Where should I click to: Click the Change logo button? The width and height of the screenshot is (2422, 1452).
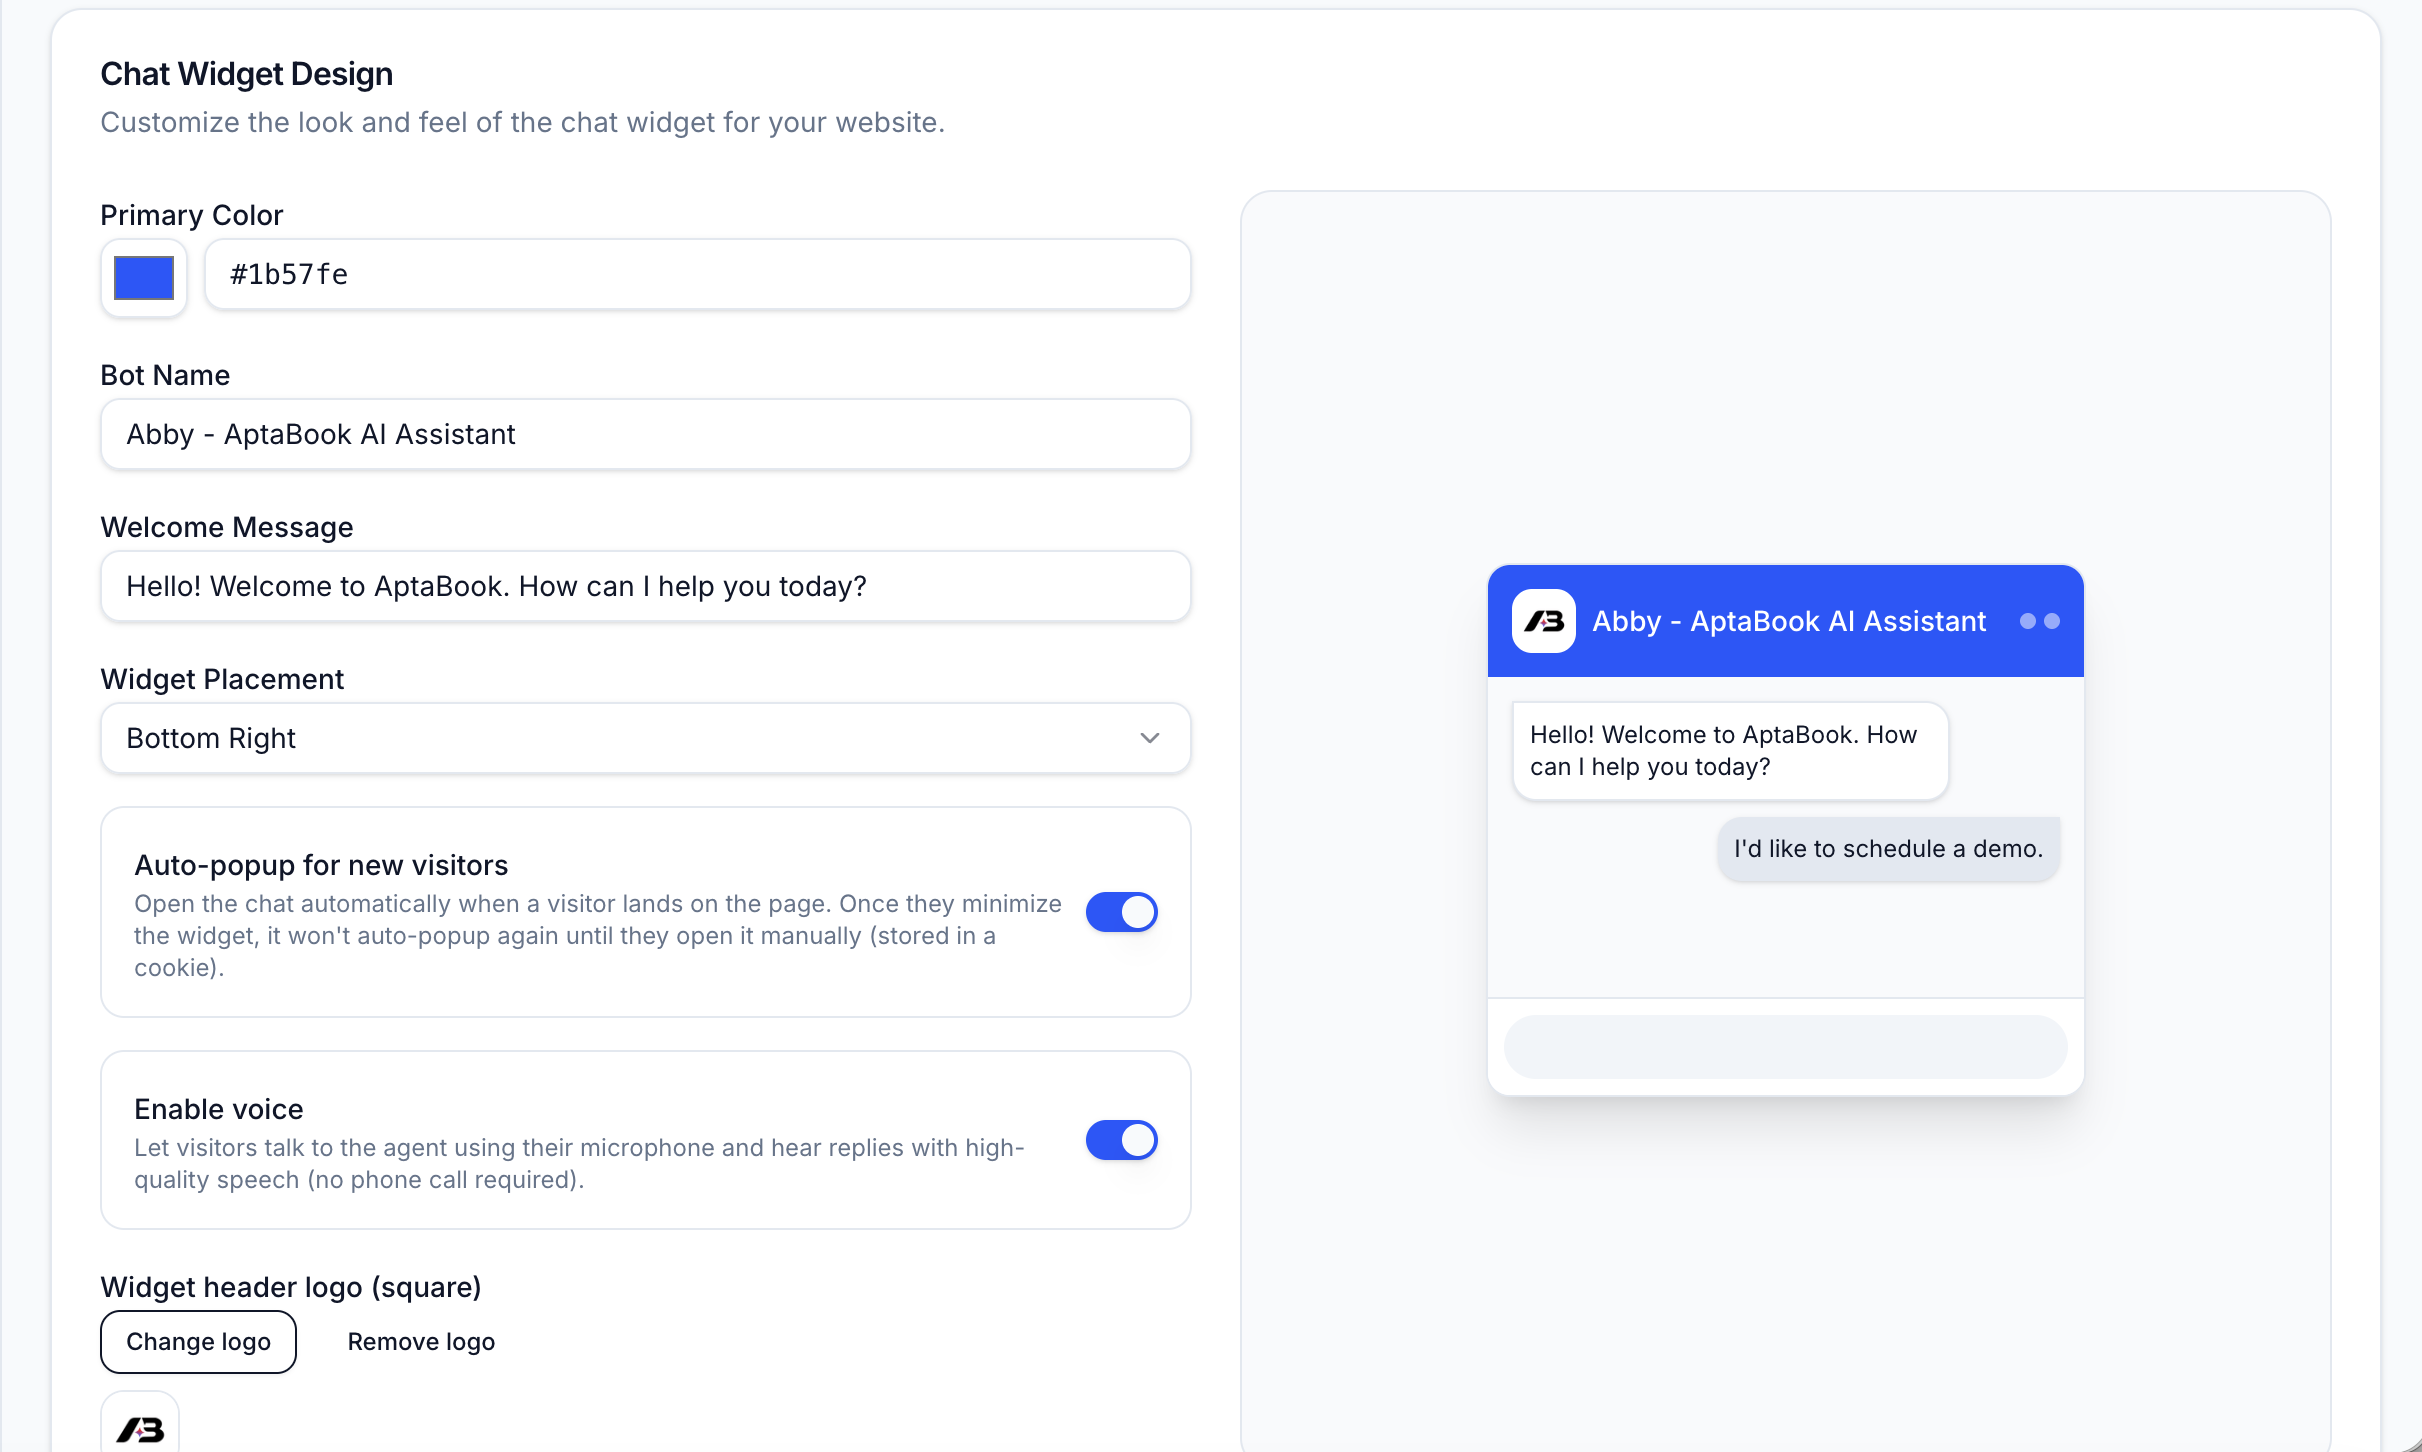tap(198, 1342)
